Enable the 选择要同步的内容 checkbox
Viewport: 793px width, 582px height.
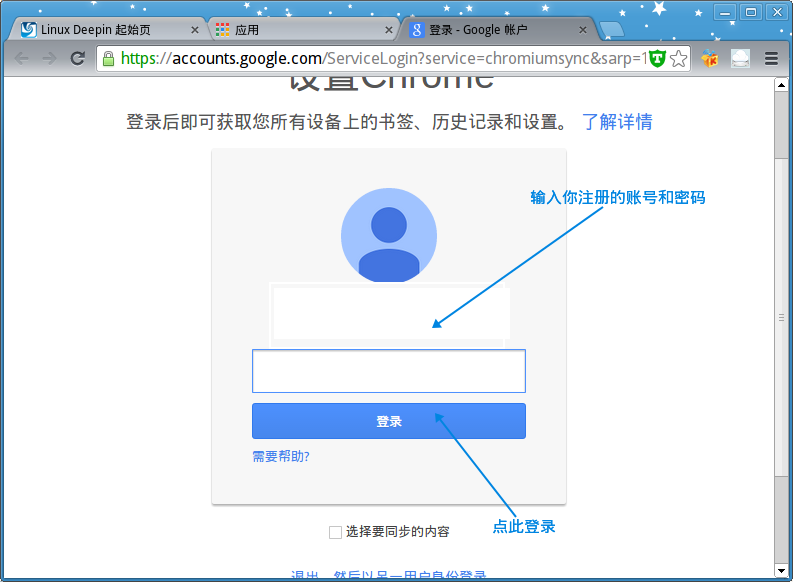click(x=335, y=532)
